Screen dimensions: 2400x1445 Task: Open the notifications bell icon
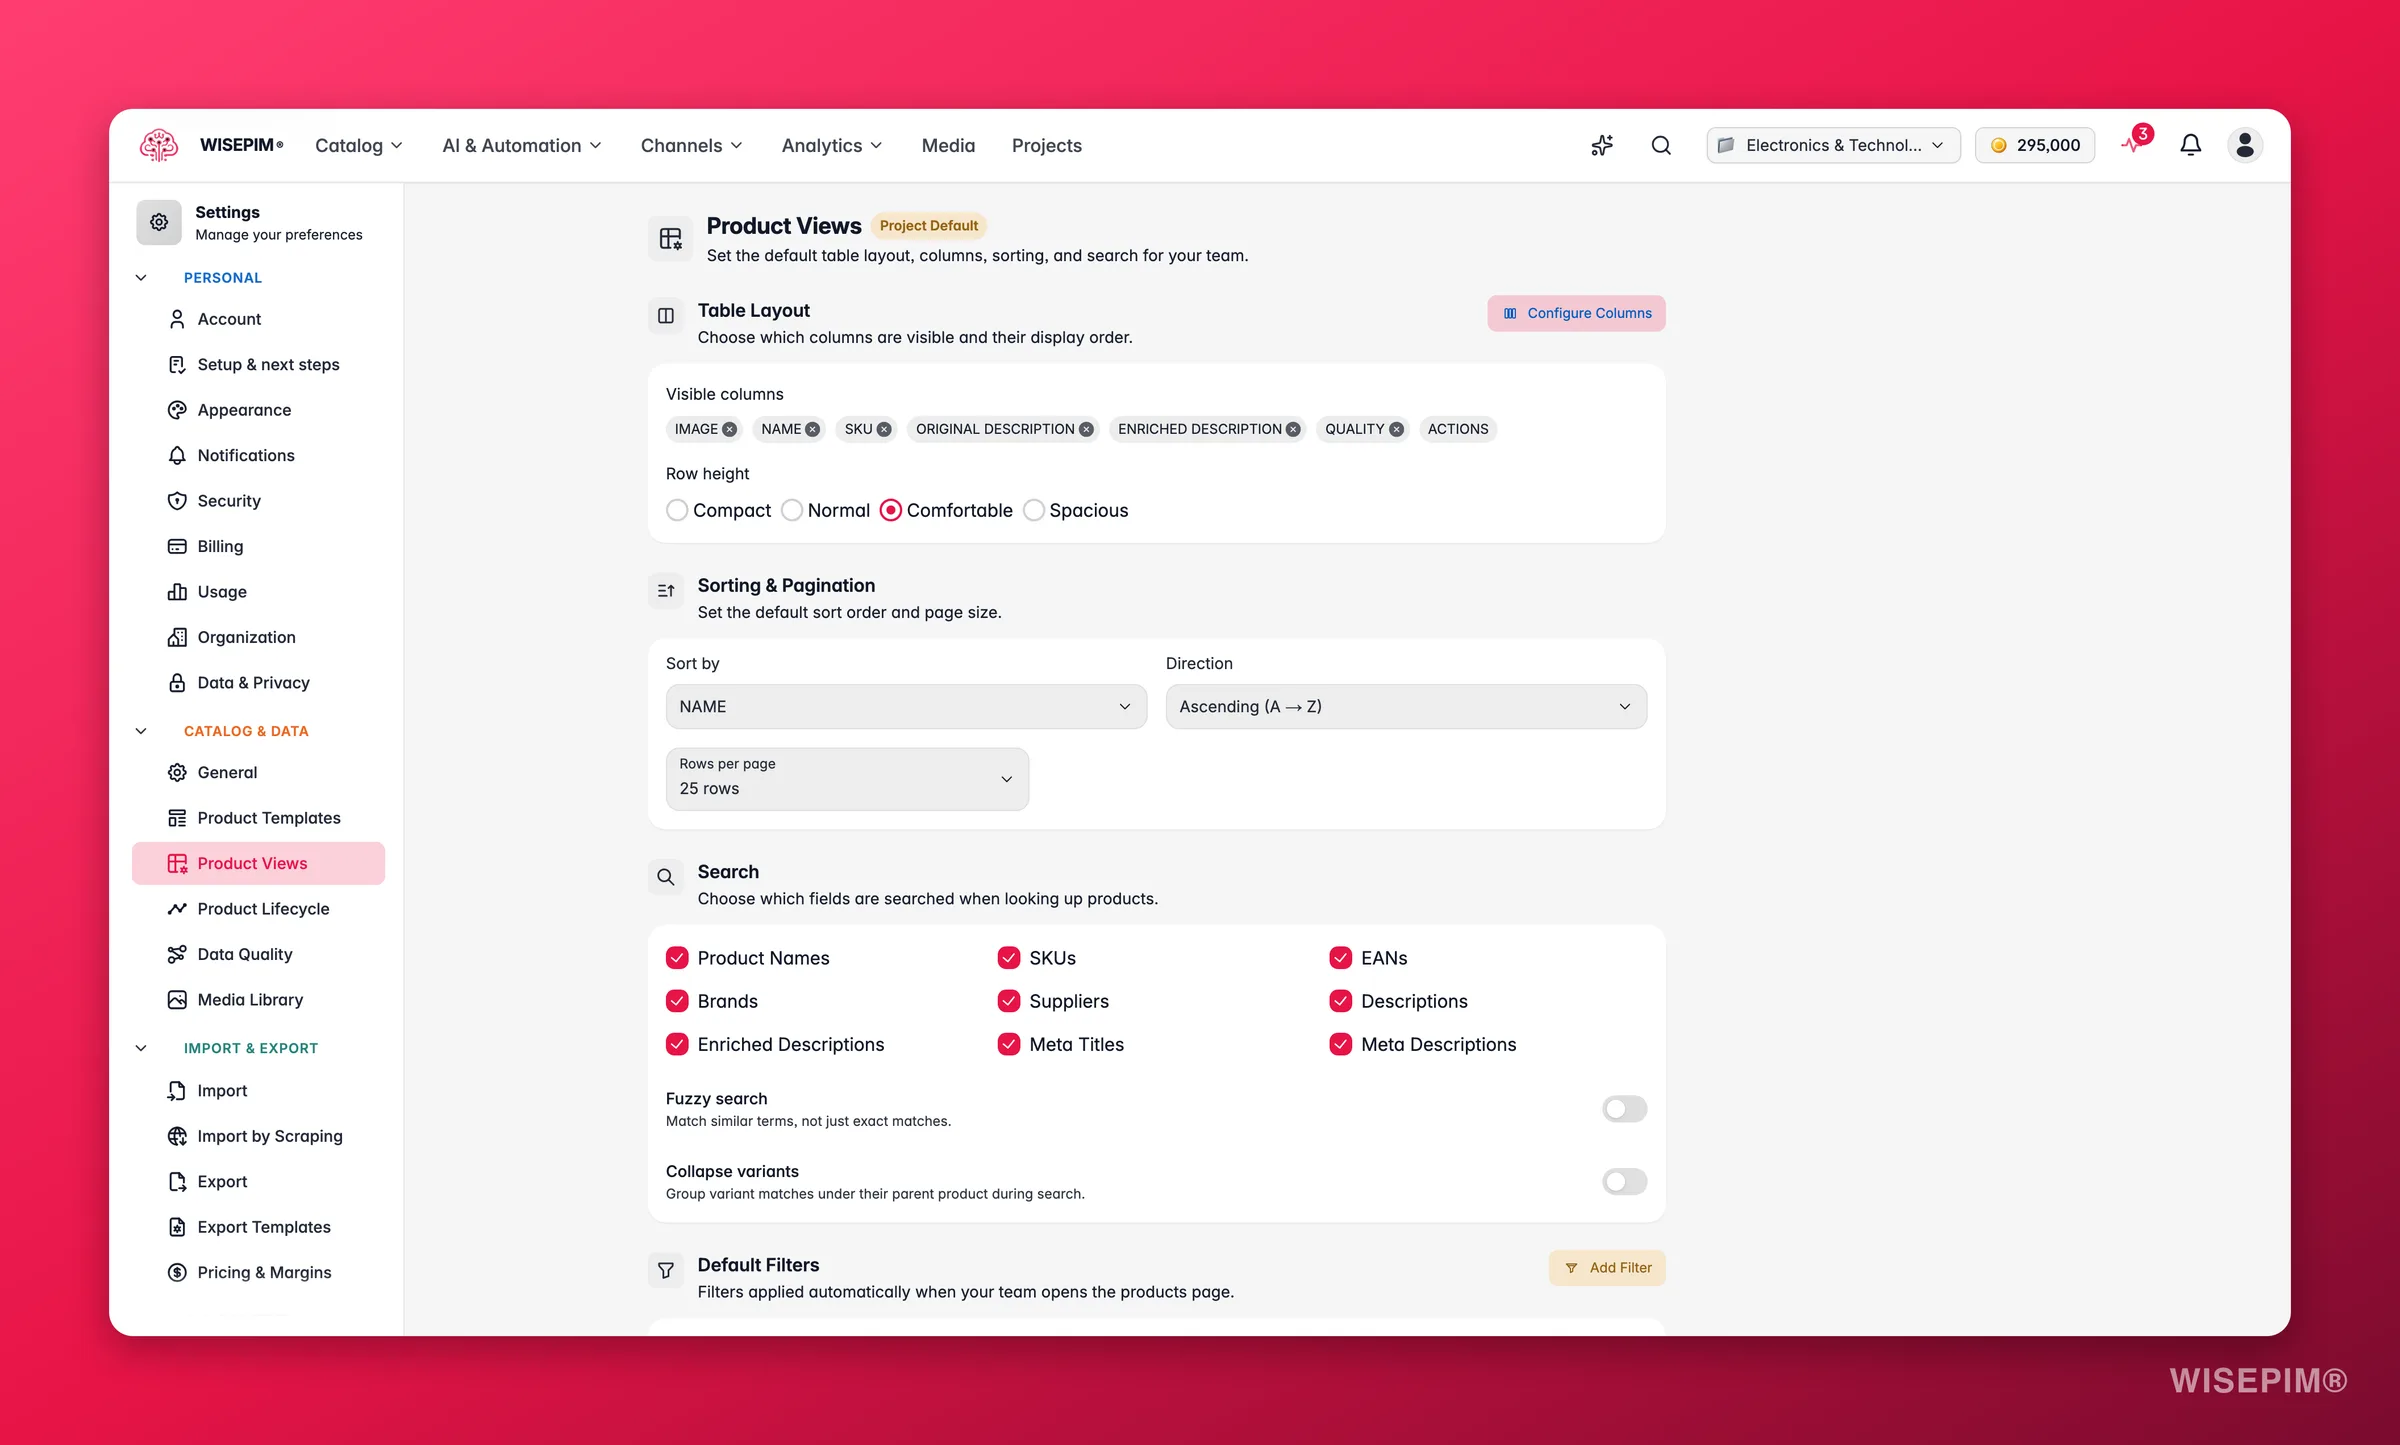[2190, 145]
